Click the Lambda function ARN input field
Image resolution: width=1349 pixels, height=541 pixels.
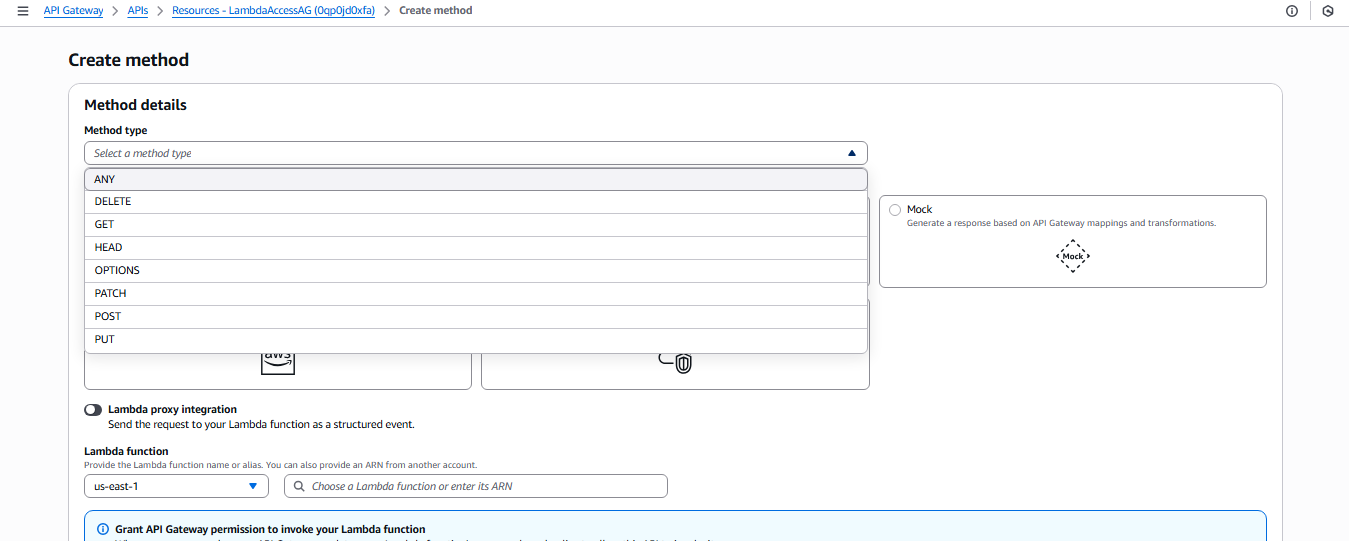[x=476, y=486]
